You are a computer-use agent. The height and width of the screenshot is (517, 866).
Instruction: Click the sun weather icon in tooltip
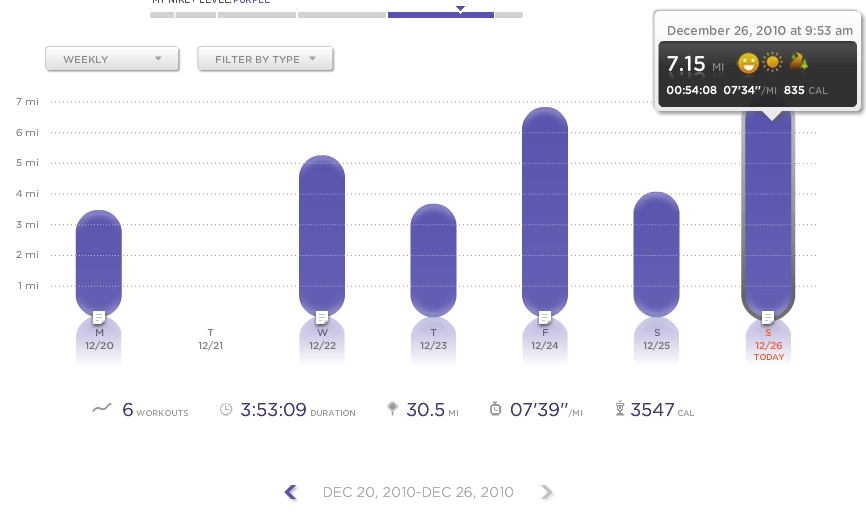[772, 64]
